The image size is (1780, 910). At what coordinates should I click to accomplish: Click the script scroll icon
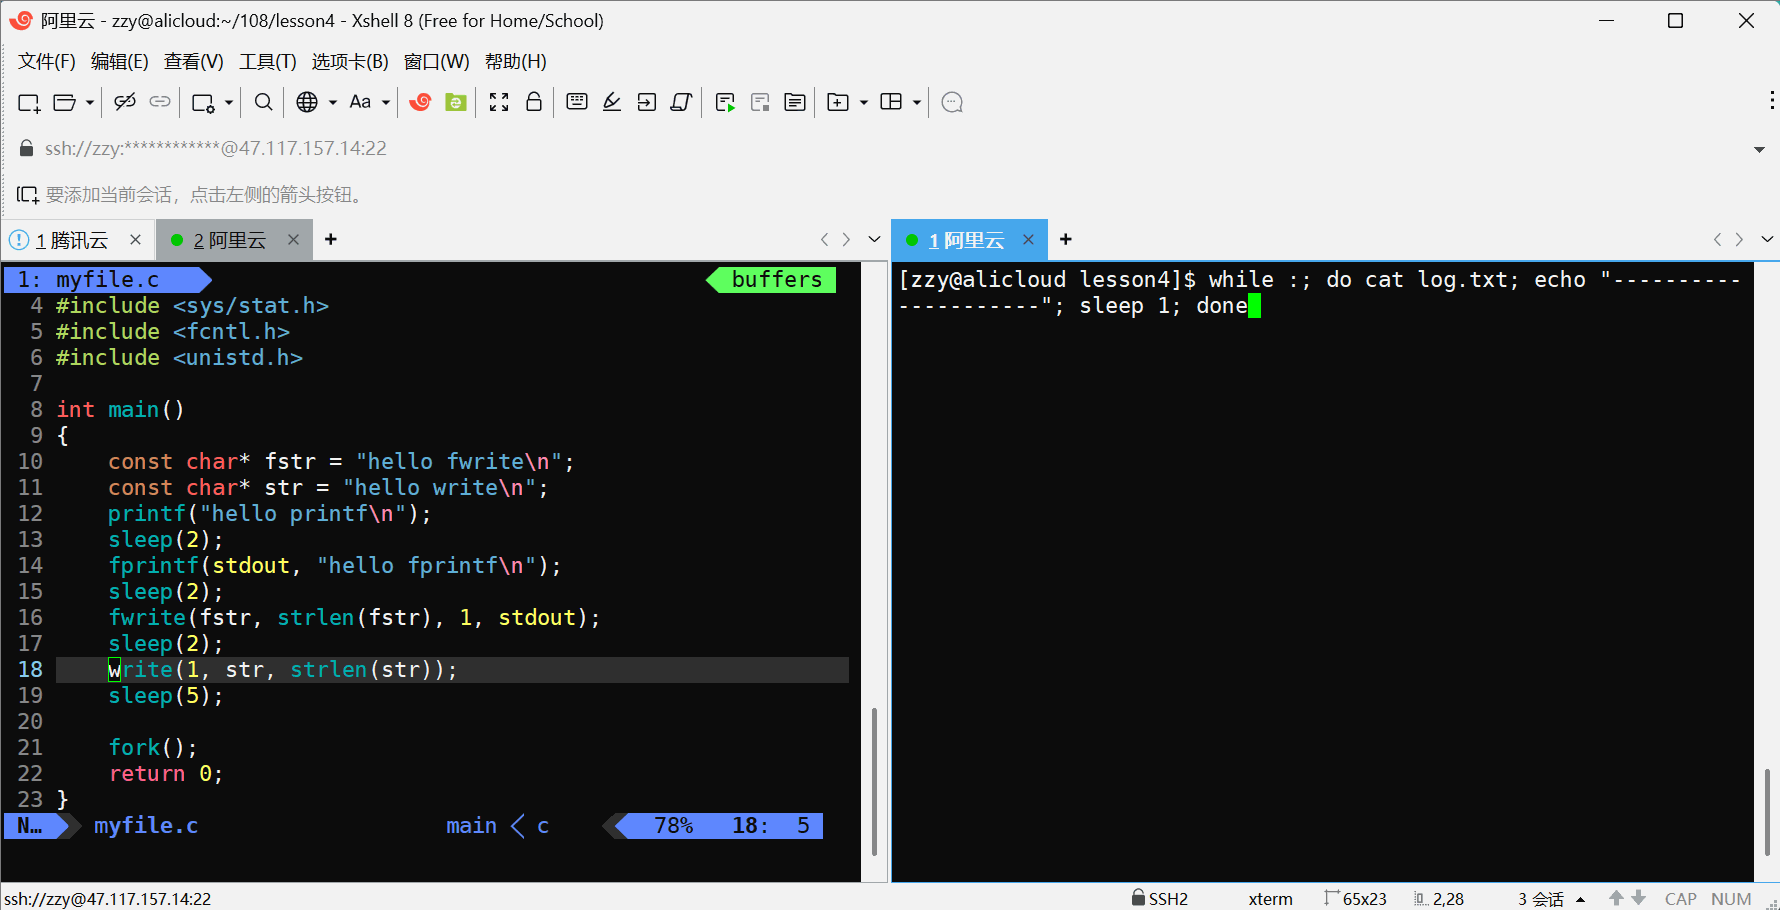(682, 102)
